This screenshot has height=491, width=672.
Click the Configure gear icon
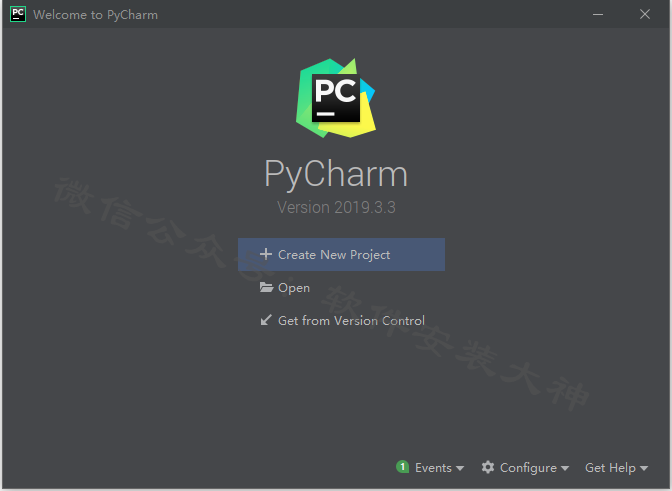coord(488,467)
